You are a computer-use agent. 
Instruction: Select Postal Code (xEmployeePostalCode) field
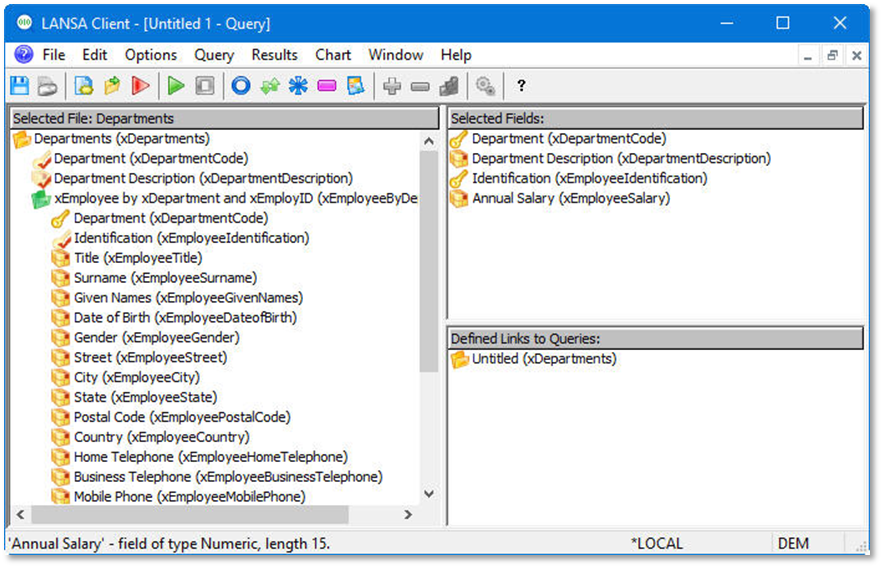coord(182,417)
